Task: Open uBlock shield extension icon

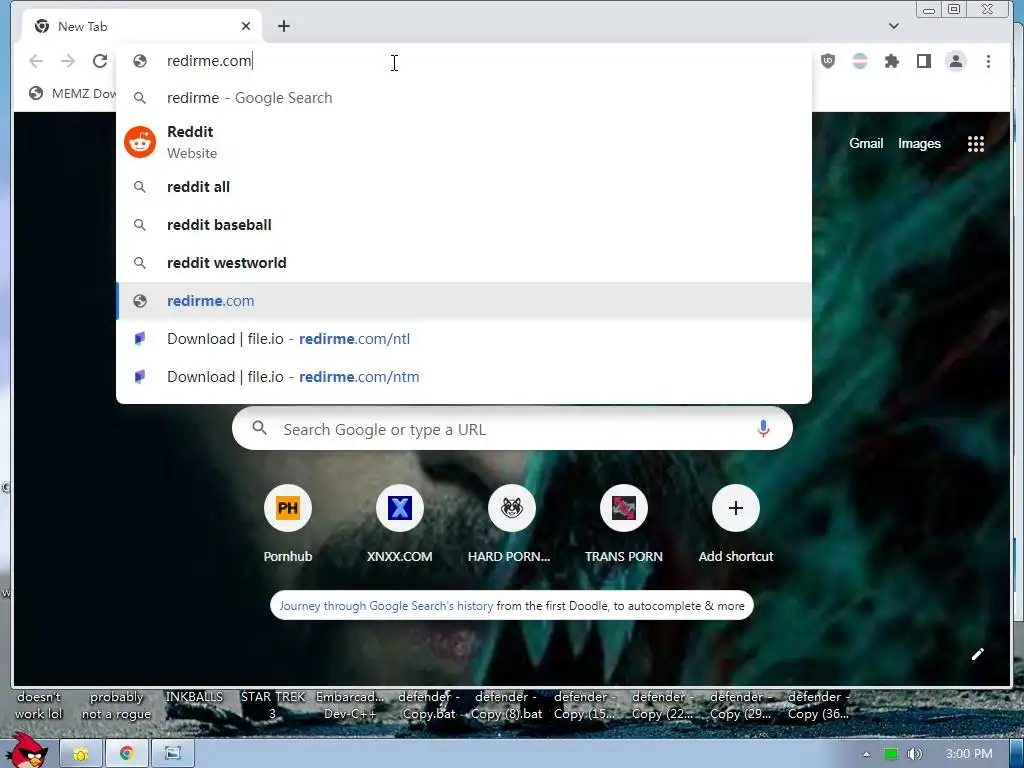Action: 827,61
